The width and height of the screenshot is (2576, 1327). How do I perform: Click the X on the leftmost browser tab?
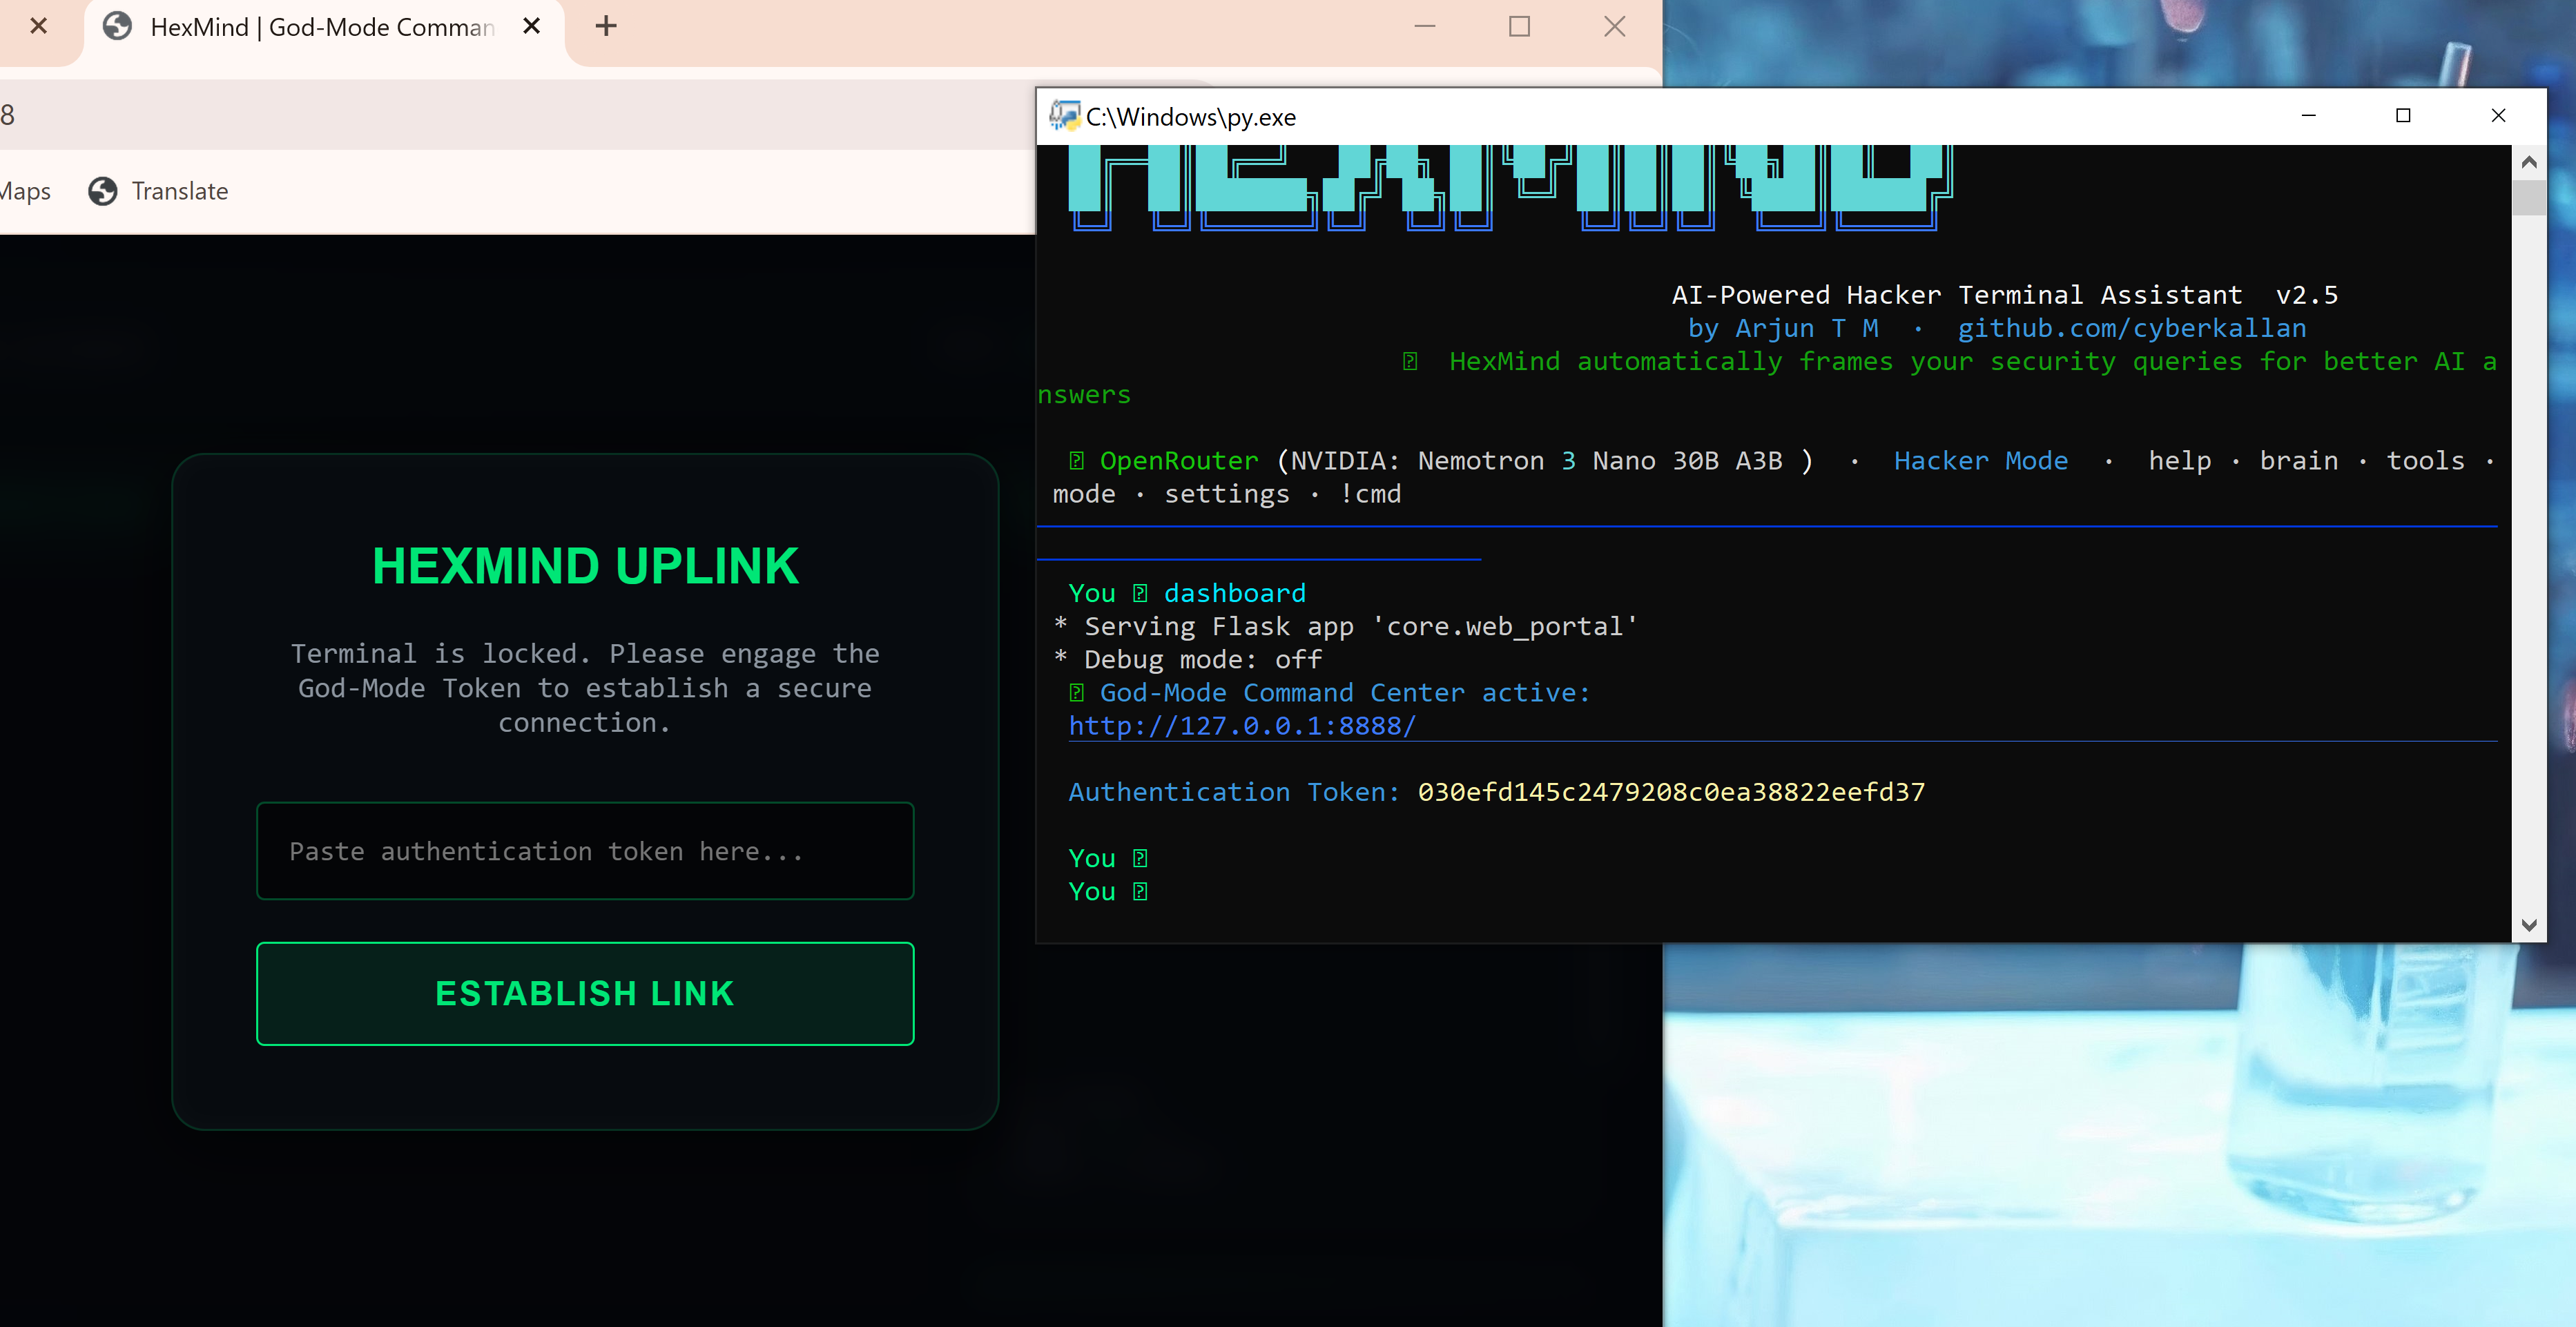[x=39, y=27]
